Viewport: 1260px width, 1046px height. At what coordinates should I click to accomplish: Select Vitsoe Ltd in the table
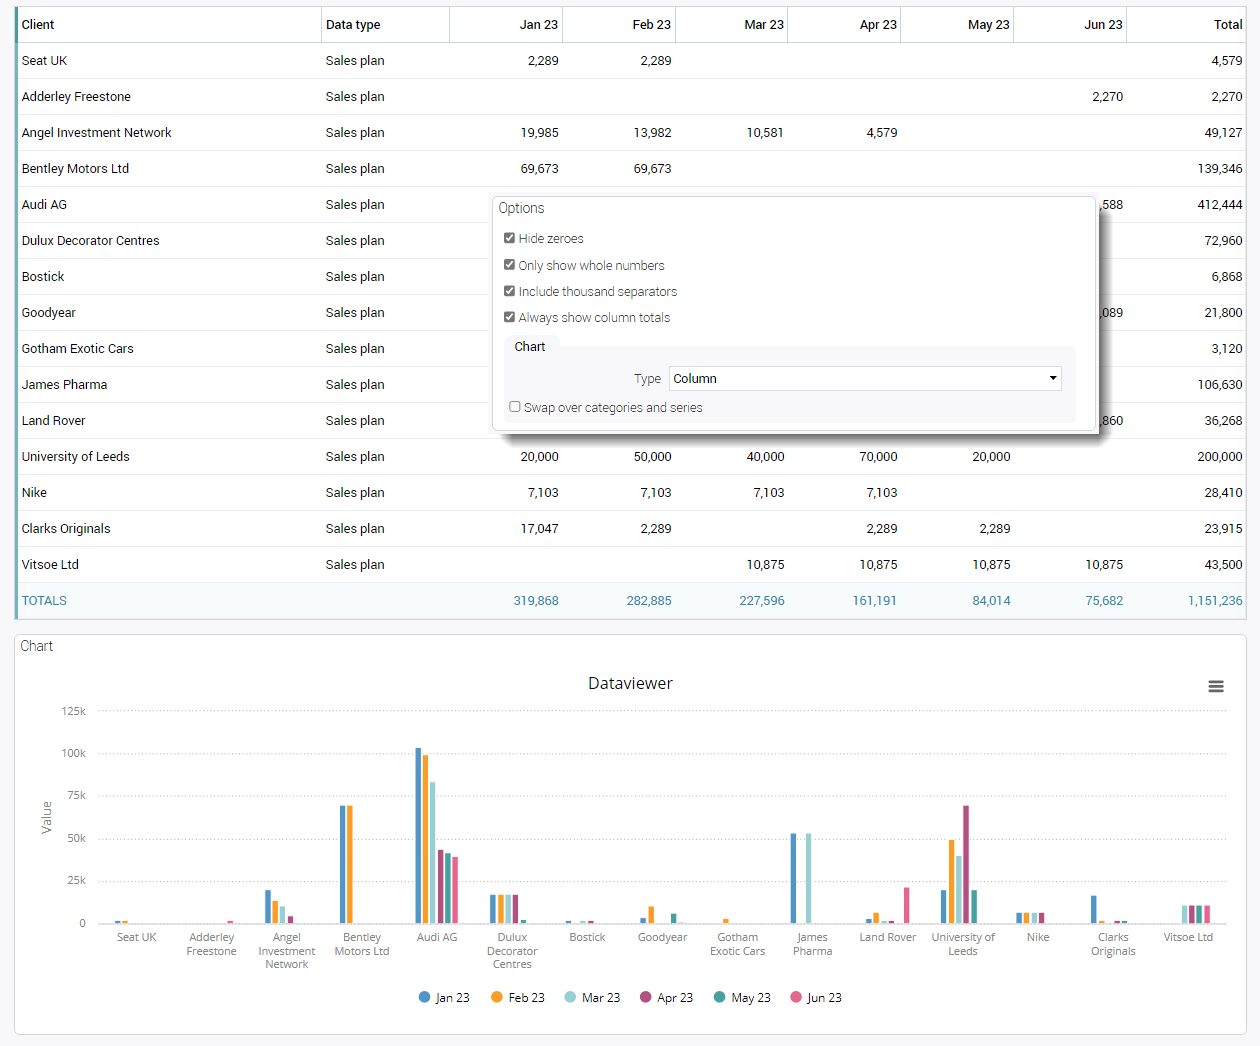pos(50,565)
